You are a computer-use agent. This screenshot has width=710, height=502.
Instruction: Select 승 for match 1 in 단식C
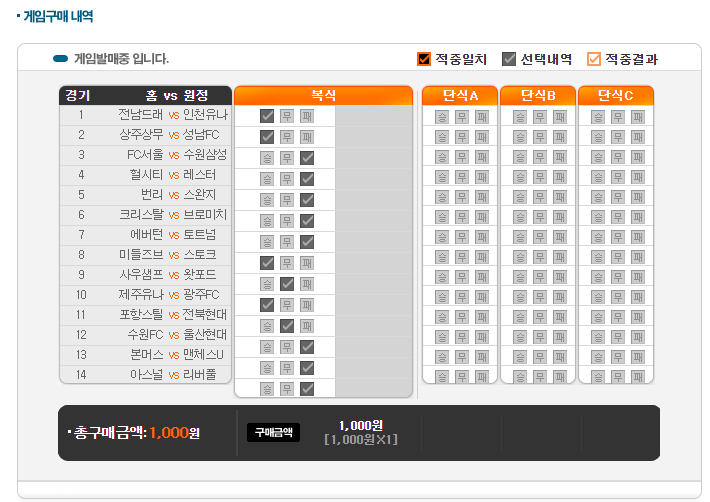pyautogui.click(x=598, y=117)
